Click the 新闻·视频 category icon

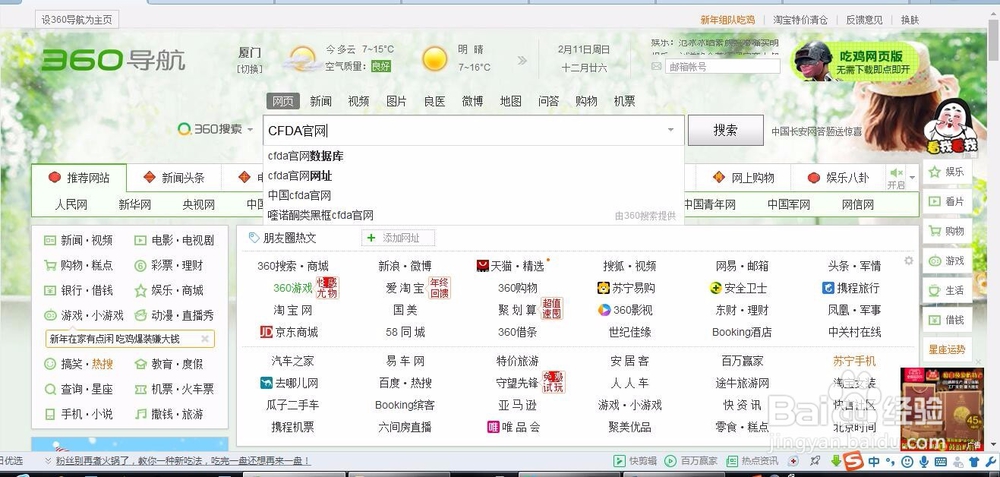tap(50, 240)
